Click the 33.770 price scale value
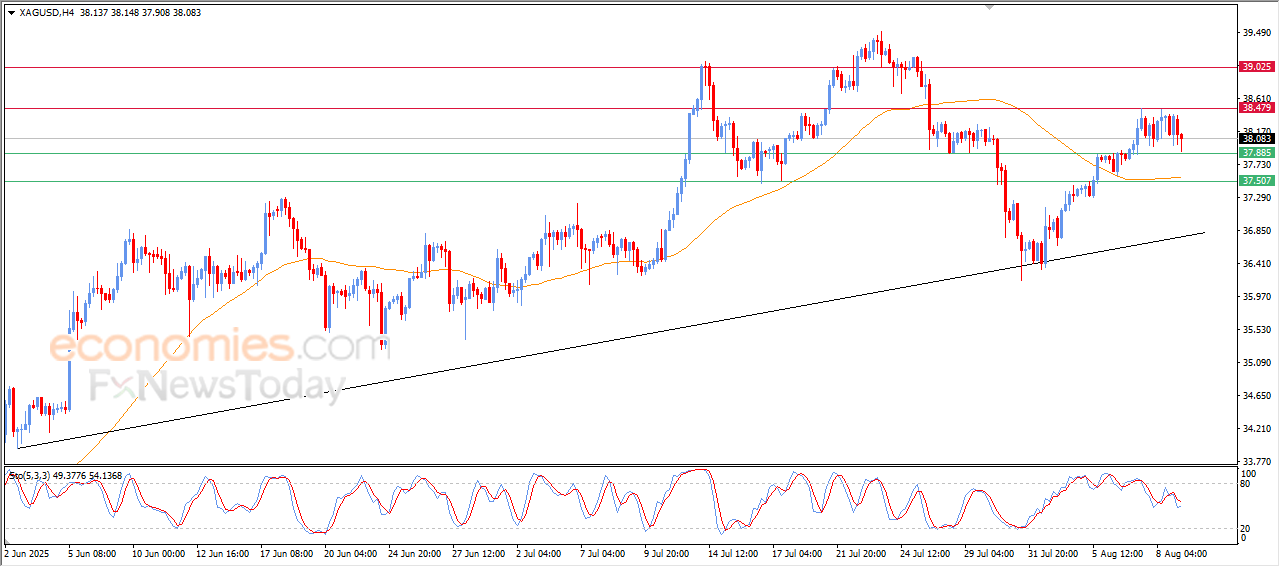The image size is (1280, 567). (x=1257, y=462)
